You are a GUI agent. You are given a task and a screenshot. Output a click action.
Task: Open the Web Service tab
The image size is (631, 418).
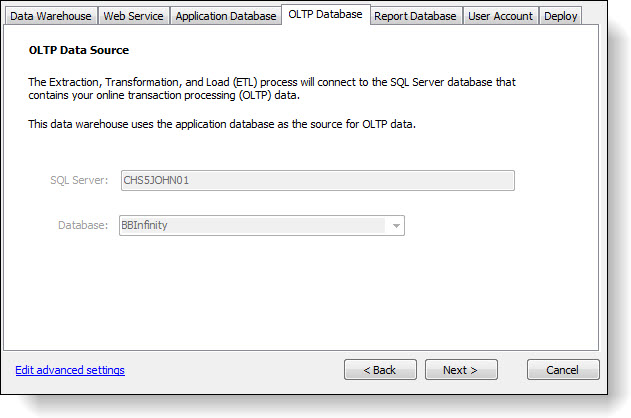point(133,16)
